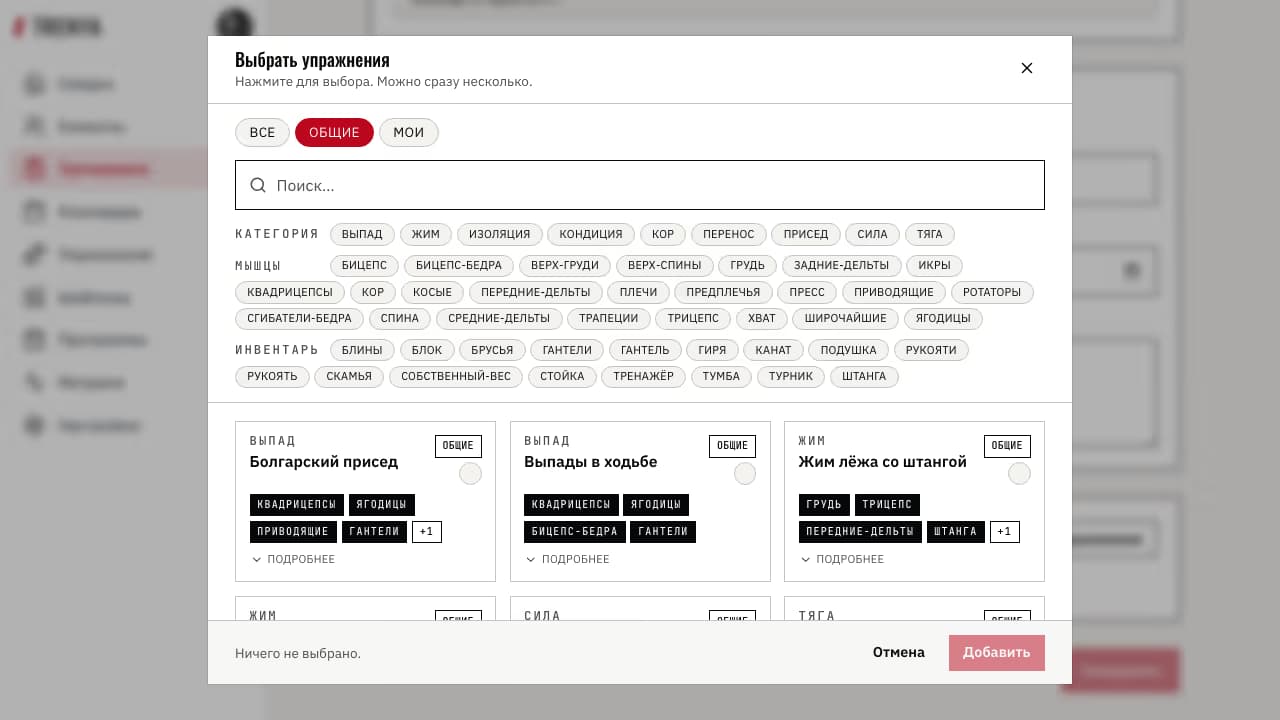Filter by the ПРИСЕД category chip

point(806,234)
